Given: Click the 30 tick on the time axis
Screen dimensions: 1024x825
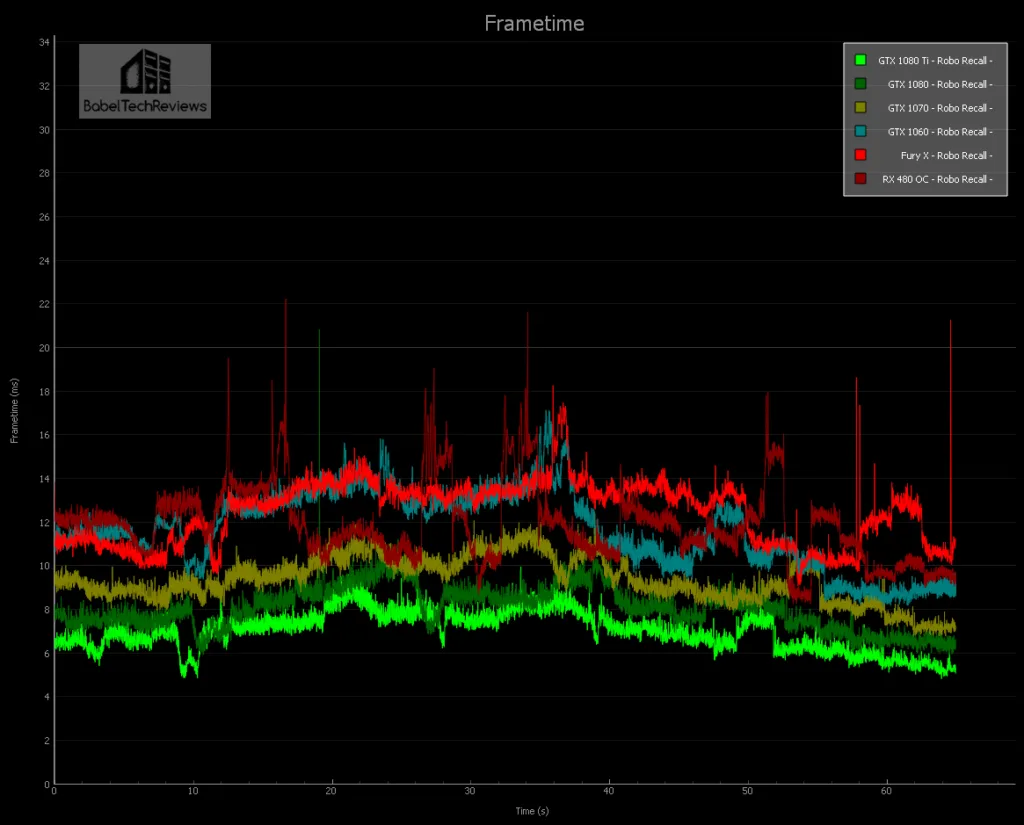Looking at the screenshot, I should pos(470,791).
